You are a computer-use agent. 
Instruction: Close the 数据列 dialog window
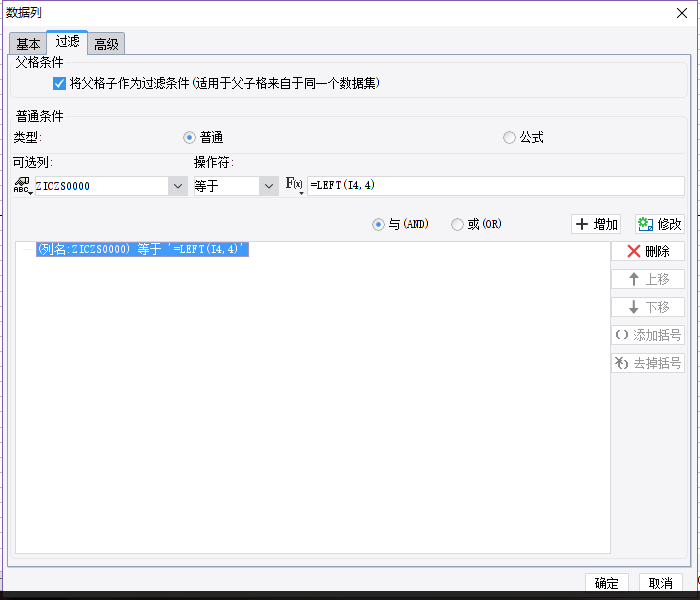click(682, 13)
